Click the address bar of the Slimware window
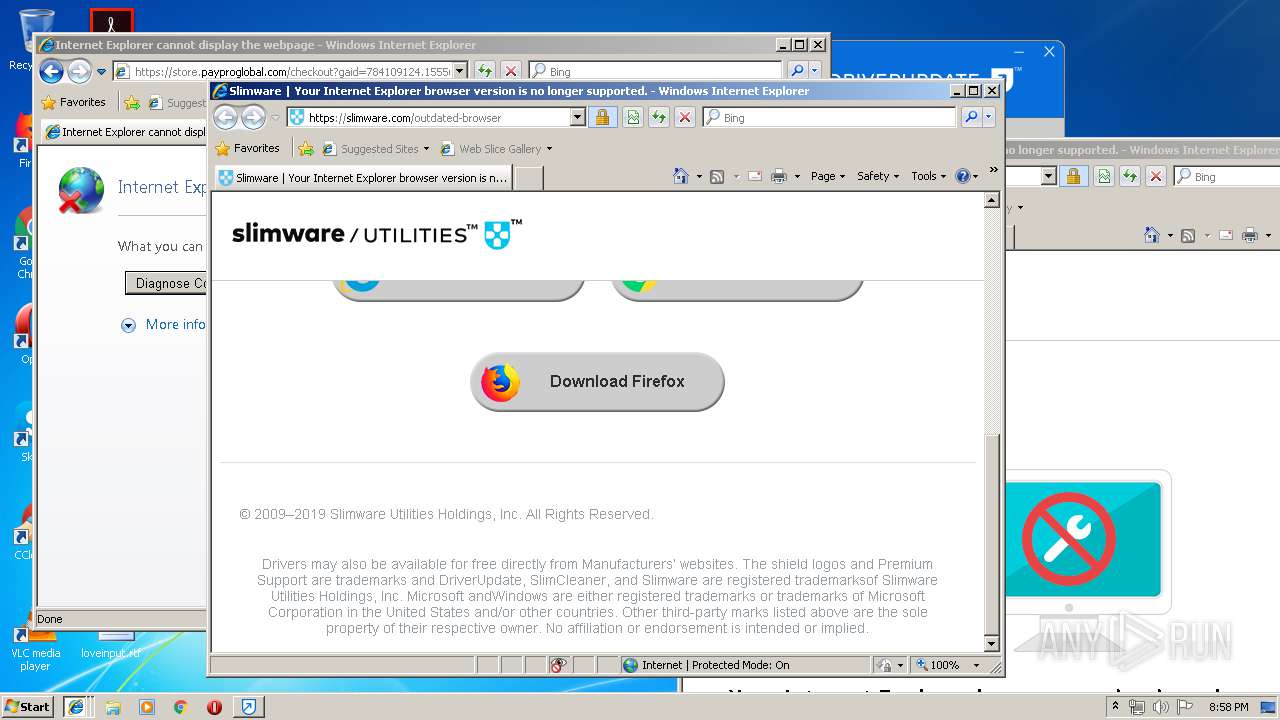The height and width of the screenshot is (720, 1280). point(436,117)
